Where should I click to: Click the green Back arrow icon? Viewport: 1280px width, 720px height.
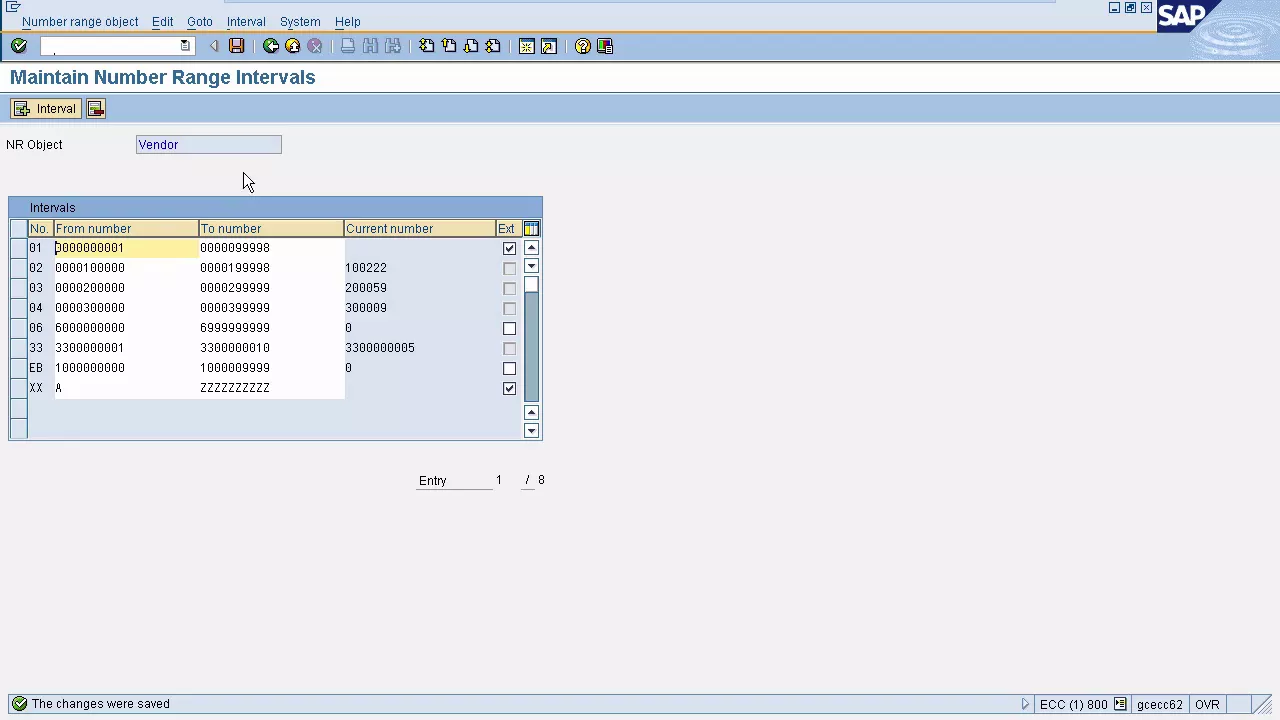(x=271, y=46)
